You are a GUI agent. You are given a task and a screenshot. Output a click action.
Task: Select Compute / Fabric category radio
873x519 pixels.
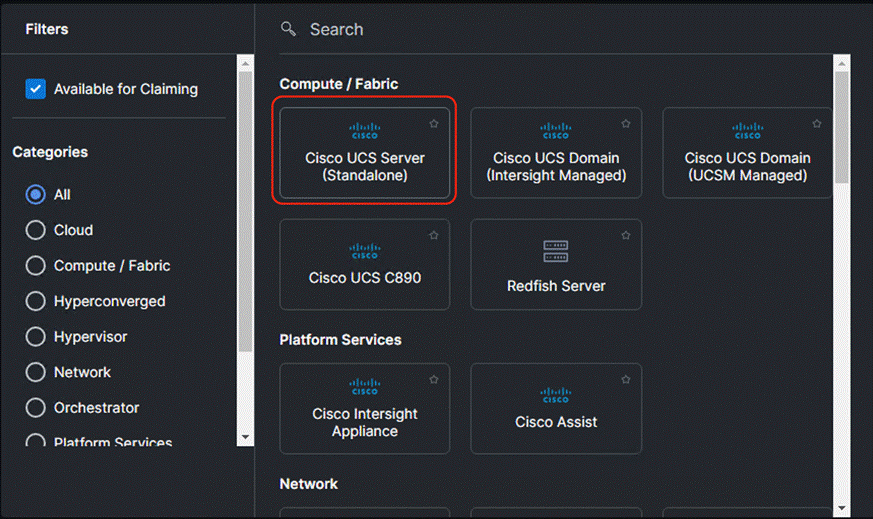(x=36, y=266)
